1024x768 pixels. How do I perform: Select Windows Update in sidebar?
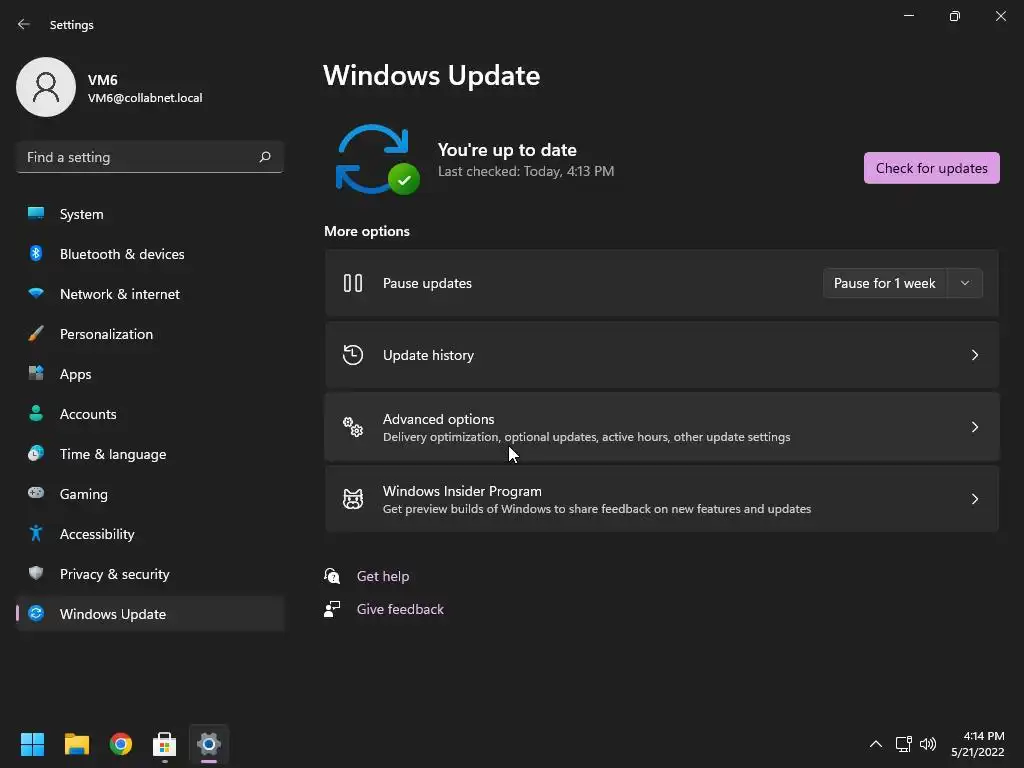coord(150,614)
